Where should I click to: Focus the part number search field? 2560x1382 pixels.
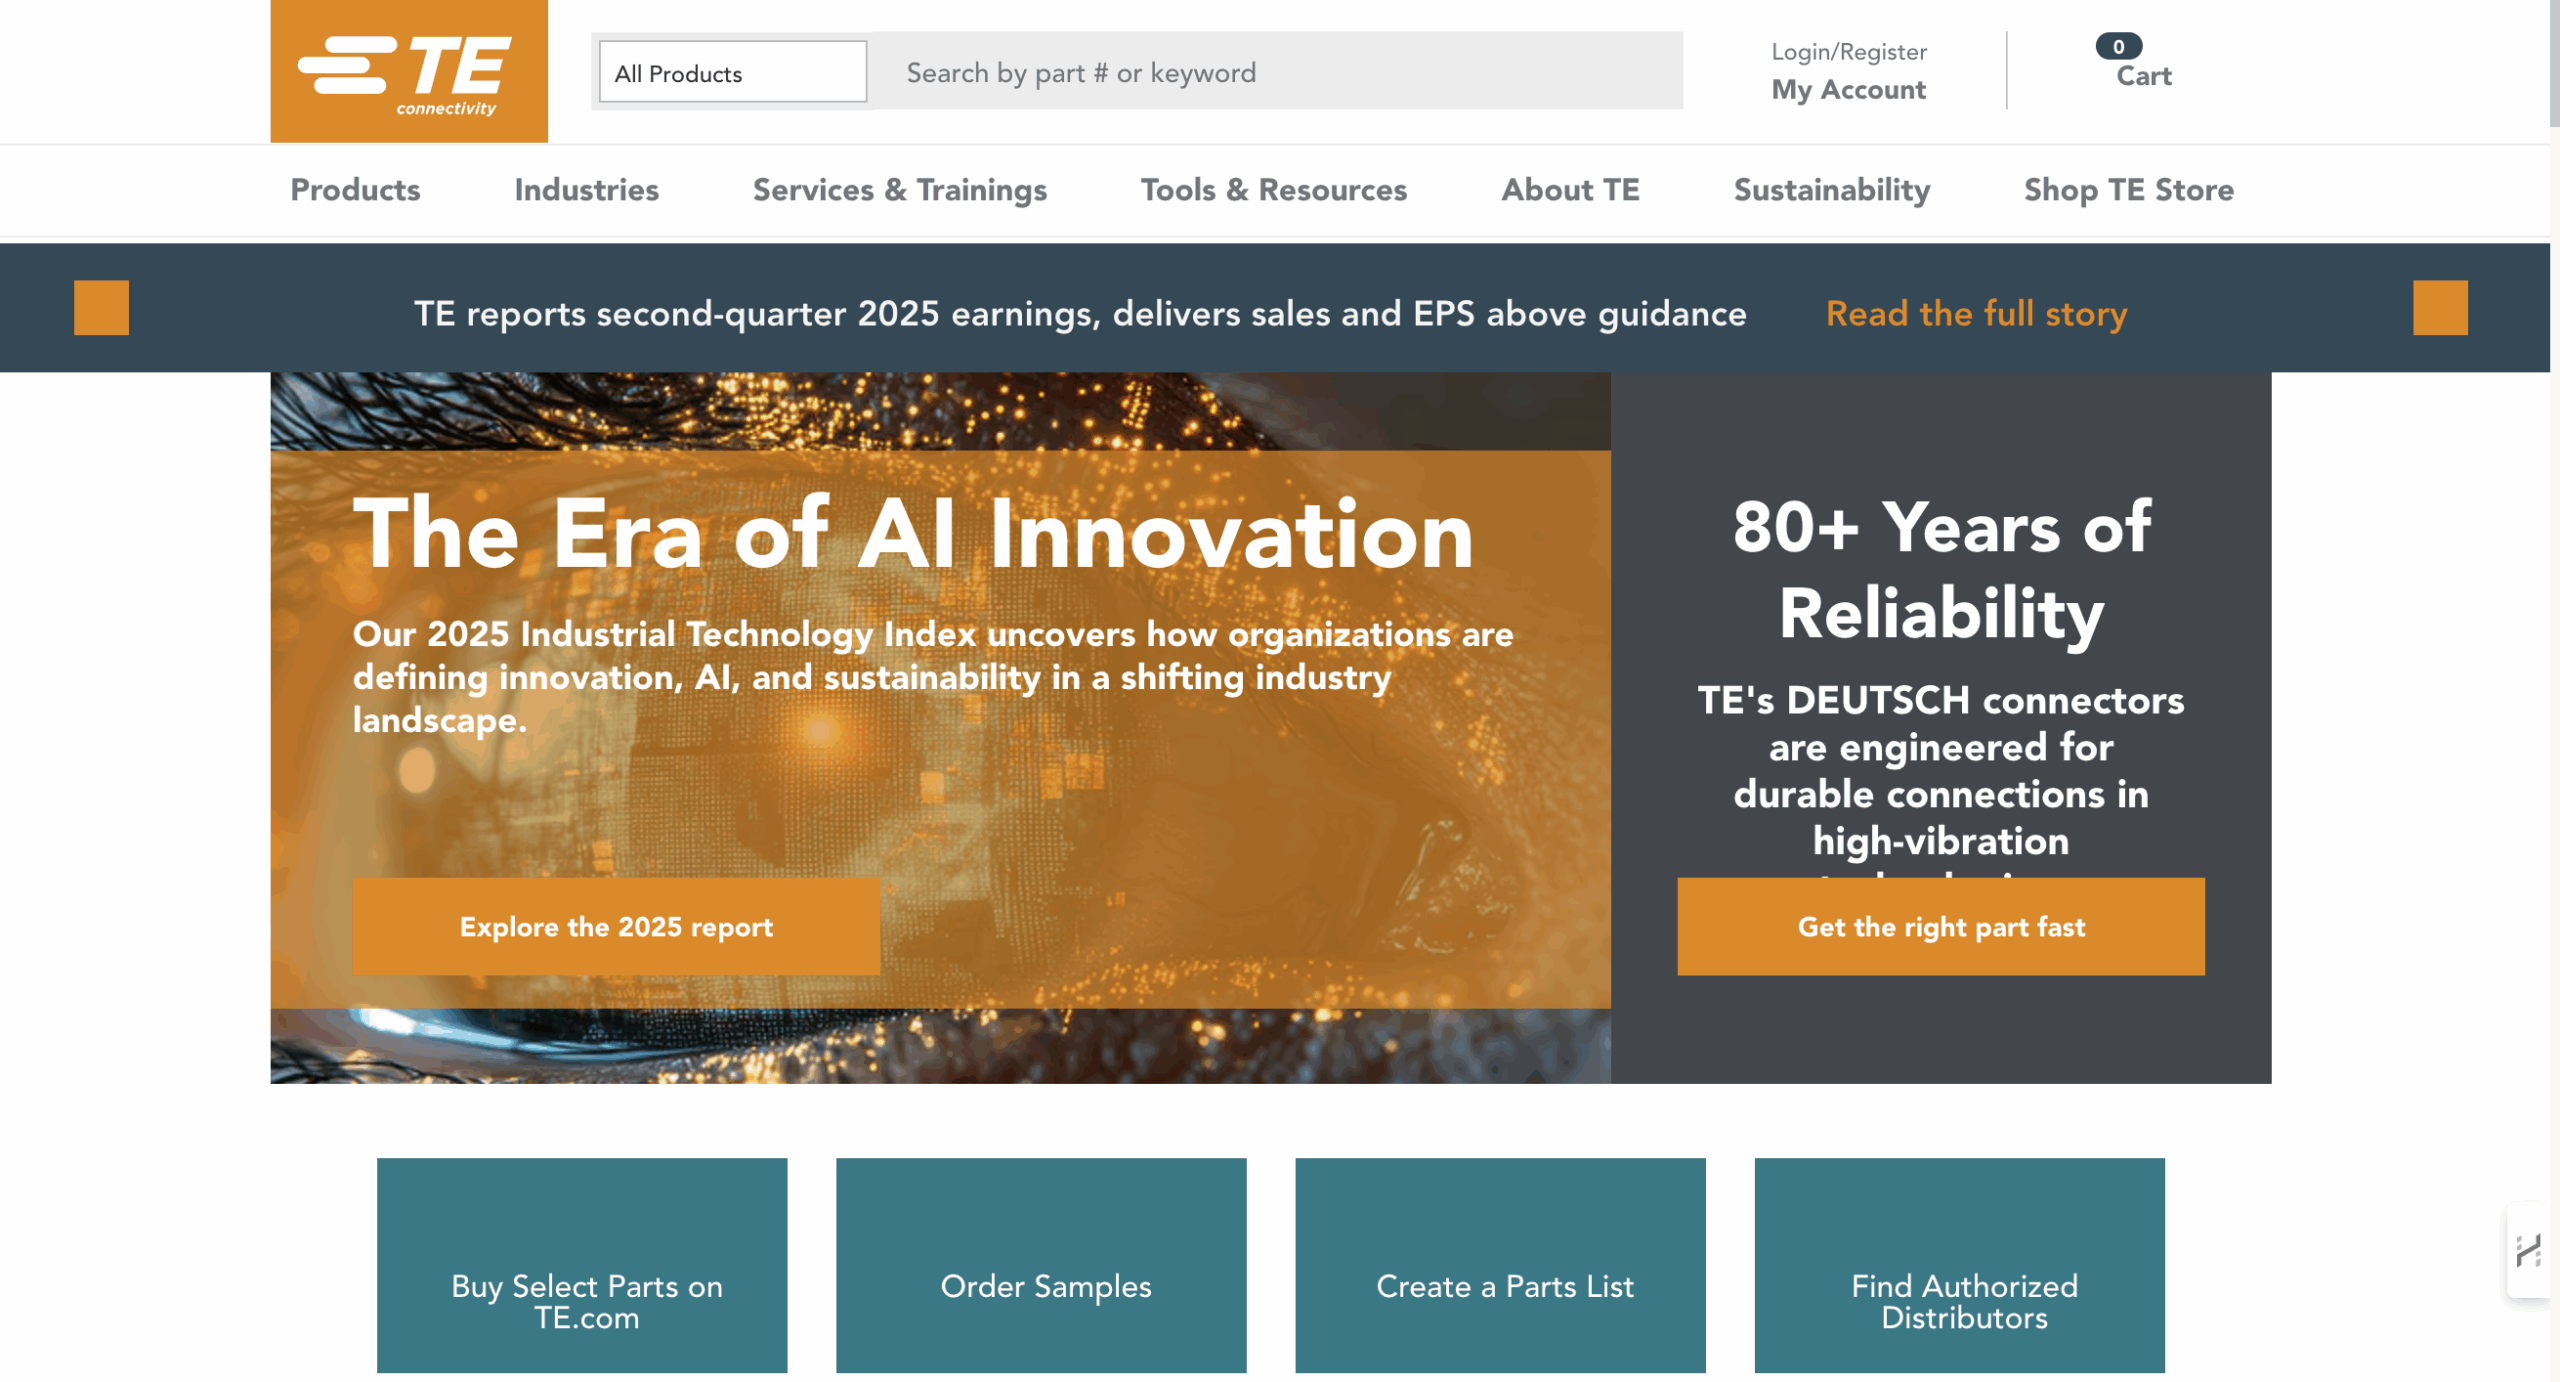pos(1278,72)
